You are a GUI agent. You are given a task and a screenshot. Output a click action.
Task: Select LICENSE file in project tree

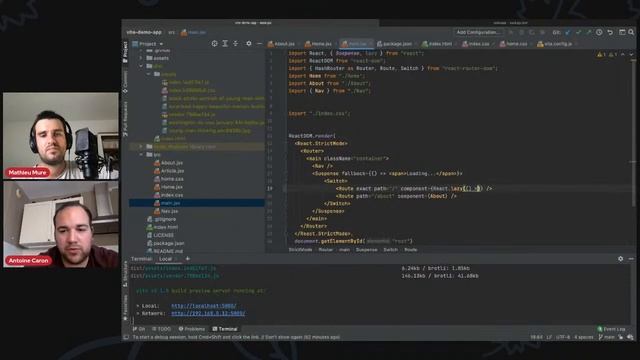[x=160, y=235]
